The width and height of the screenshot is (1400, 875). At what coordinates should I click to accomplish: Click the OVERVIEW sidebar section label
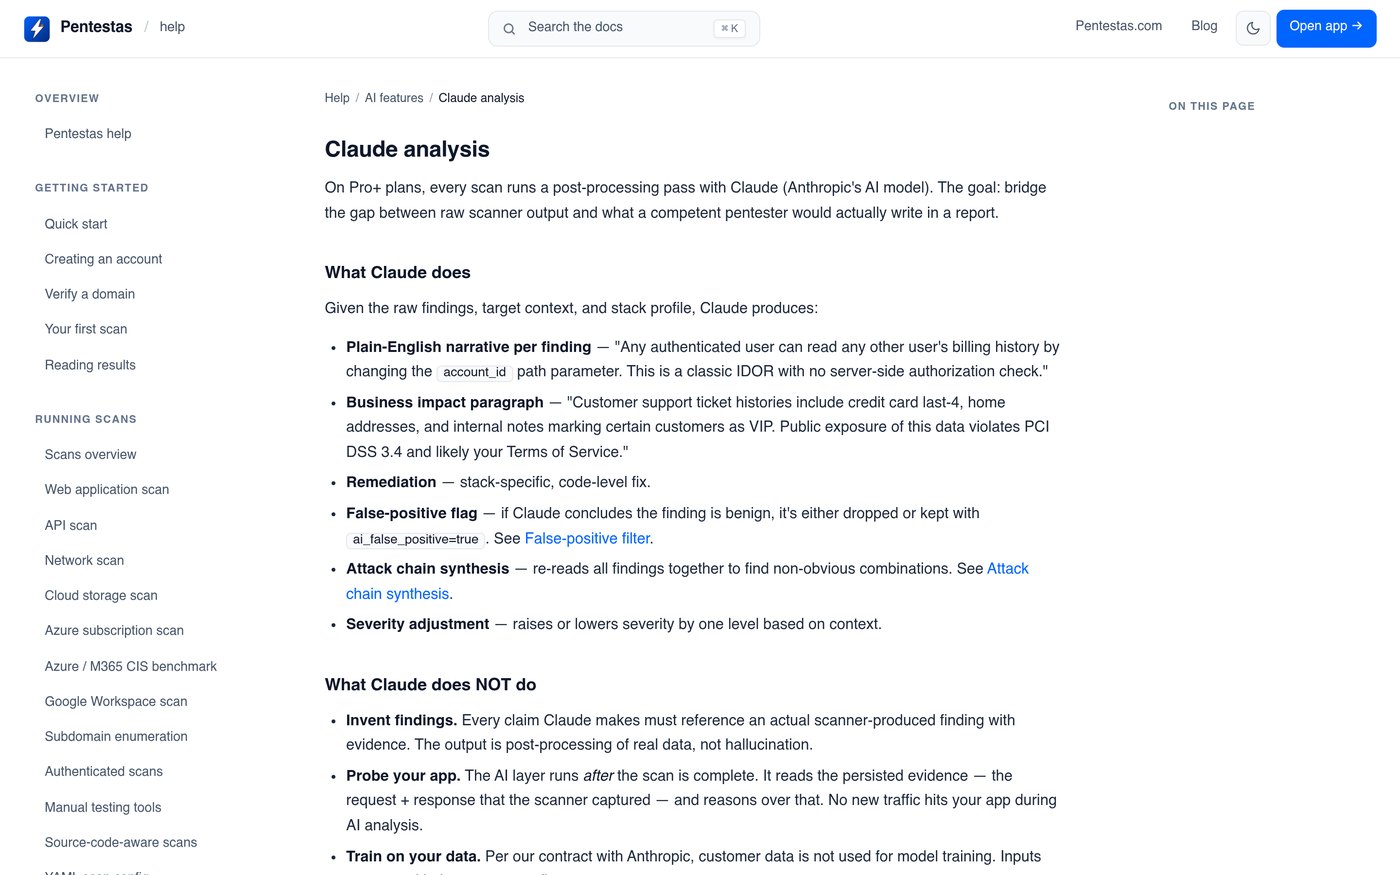pyautogui.click(x=67, y=98)
